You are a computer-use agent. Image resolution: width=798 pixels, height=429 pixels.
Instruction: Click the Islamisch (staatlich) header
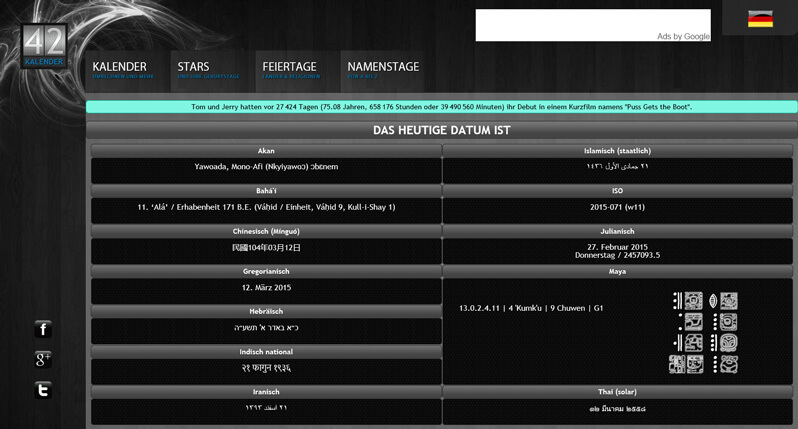617,151
